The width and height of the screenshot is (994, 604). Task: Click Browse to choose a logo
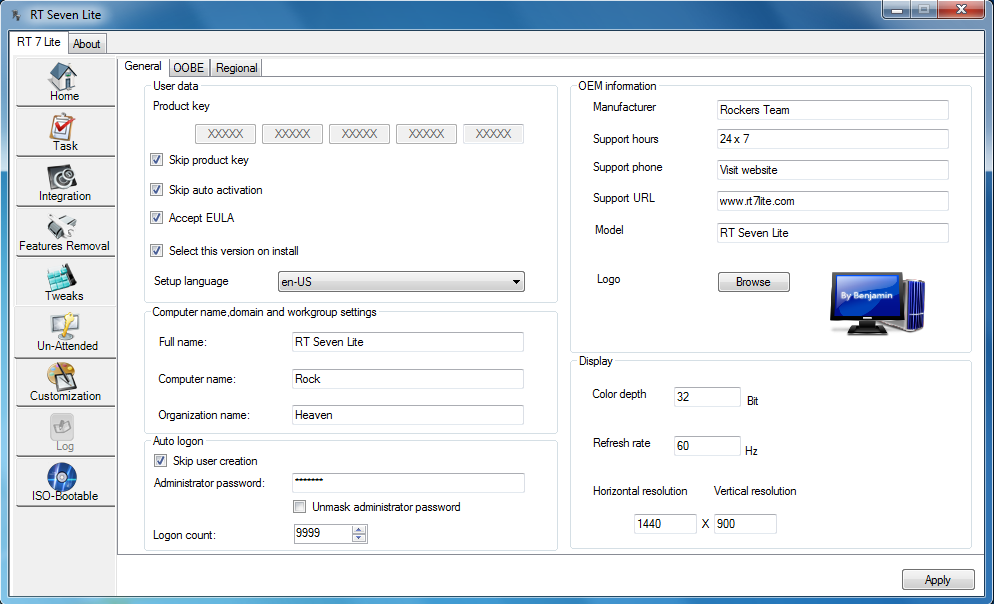point(754,282)
